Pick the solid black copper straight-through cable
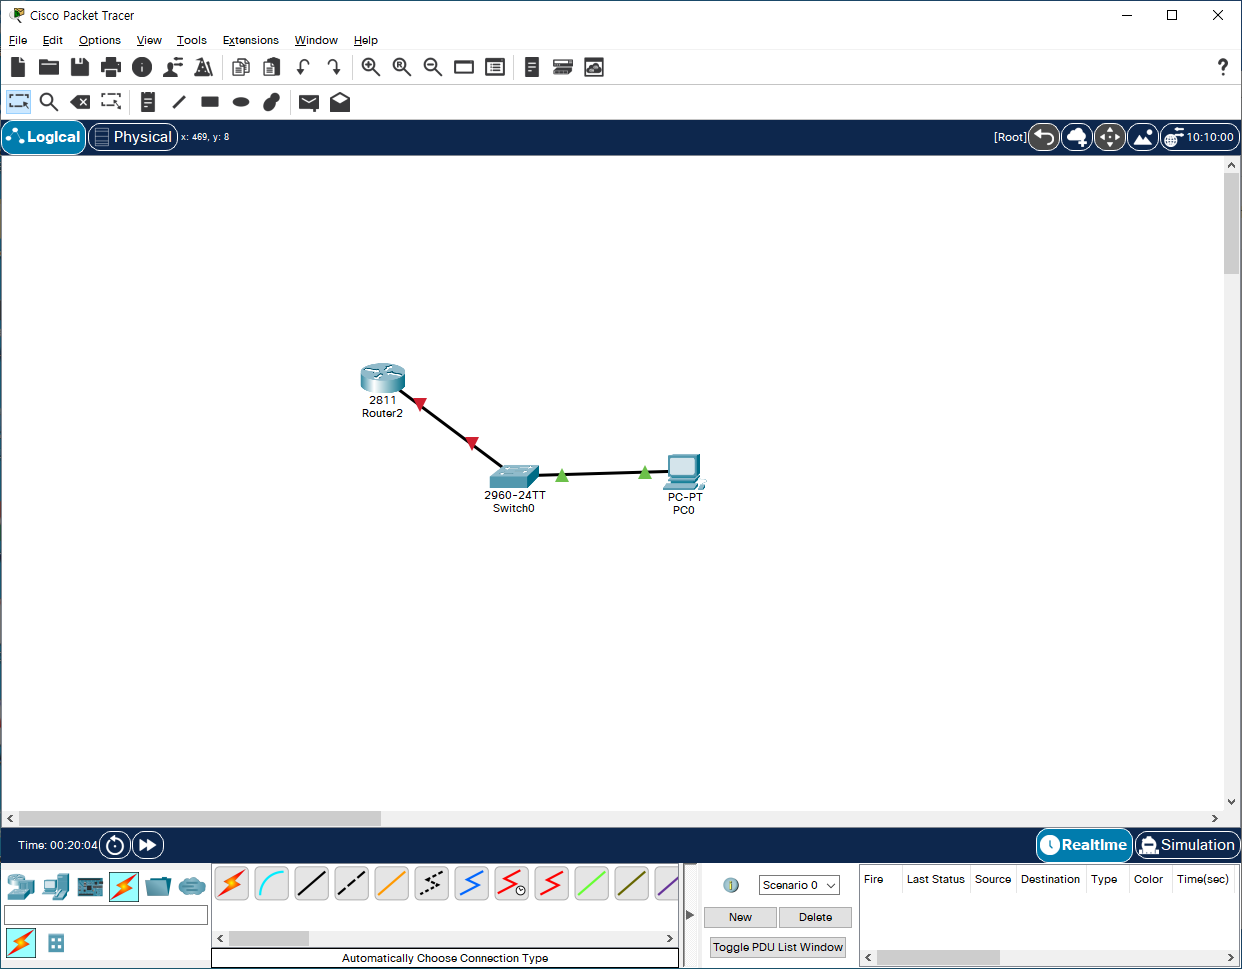 coord(312,884)
